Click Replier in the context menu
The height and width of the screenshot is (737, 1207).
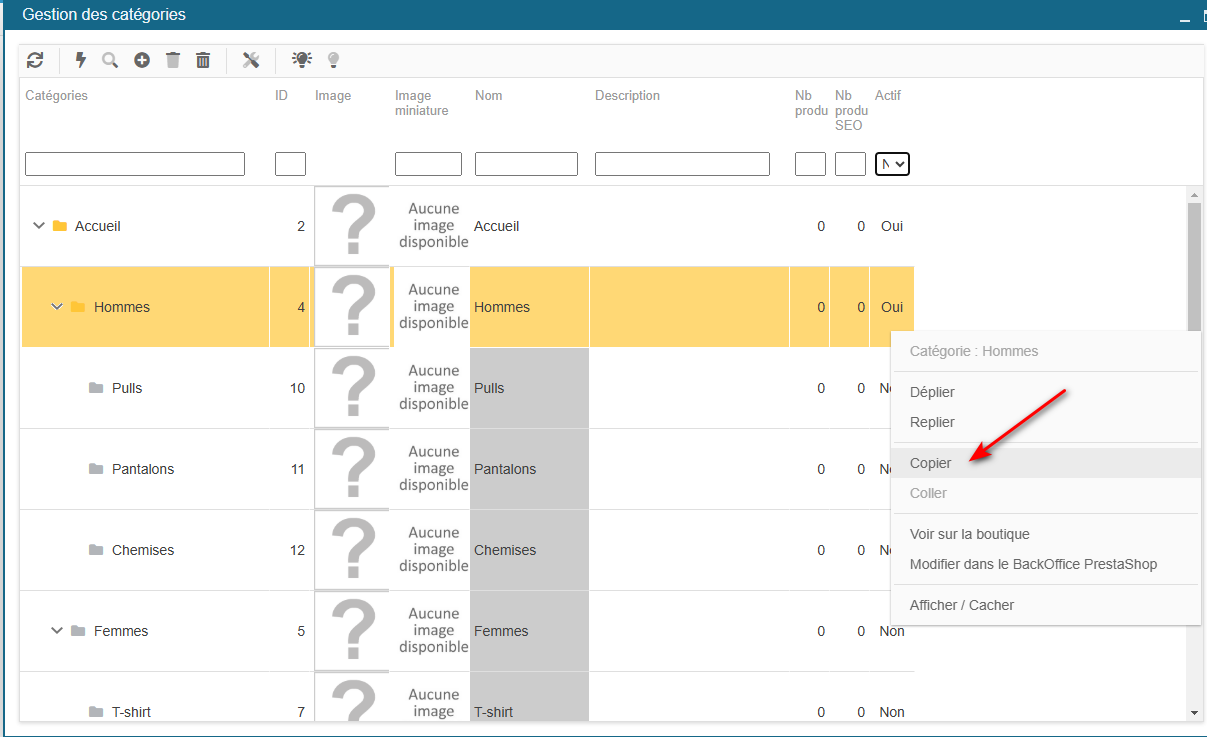coord(932,422)
